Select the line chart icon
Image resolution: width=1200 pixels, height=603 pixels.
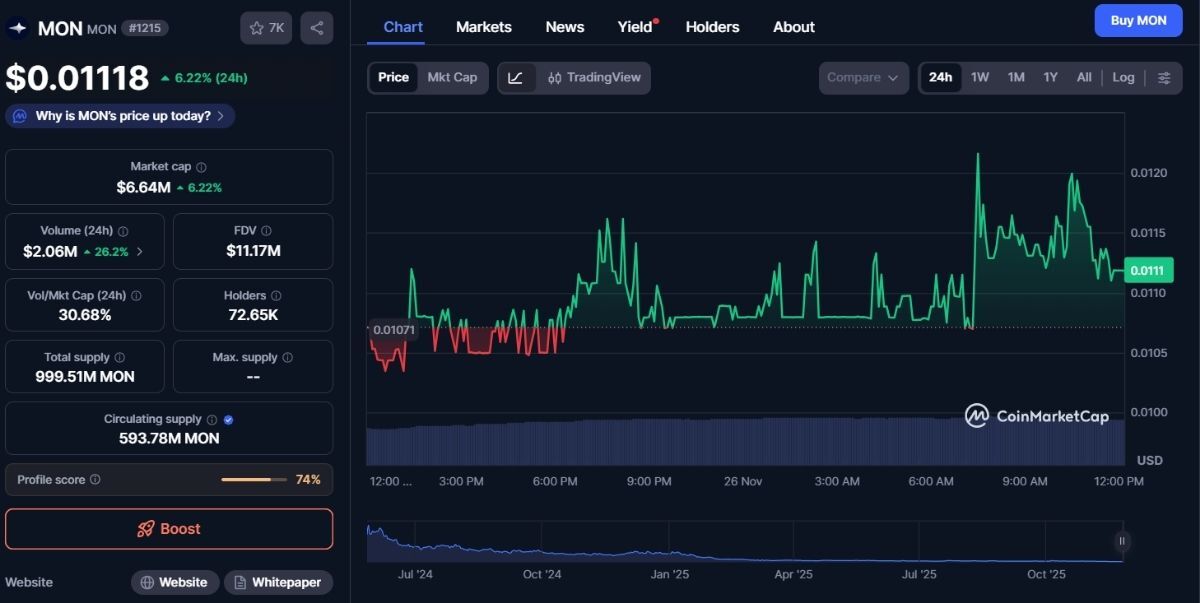pos(515,78)
